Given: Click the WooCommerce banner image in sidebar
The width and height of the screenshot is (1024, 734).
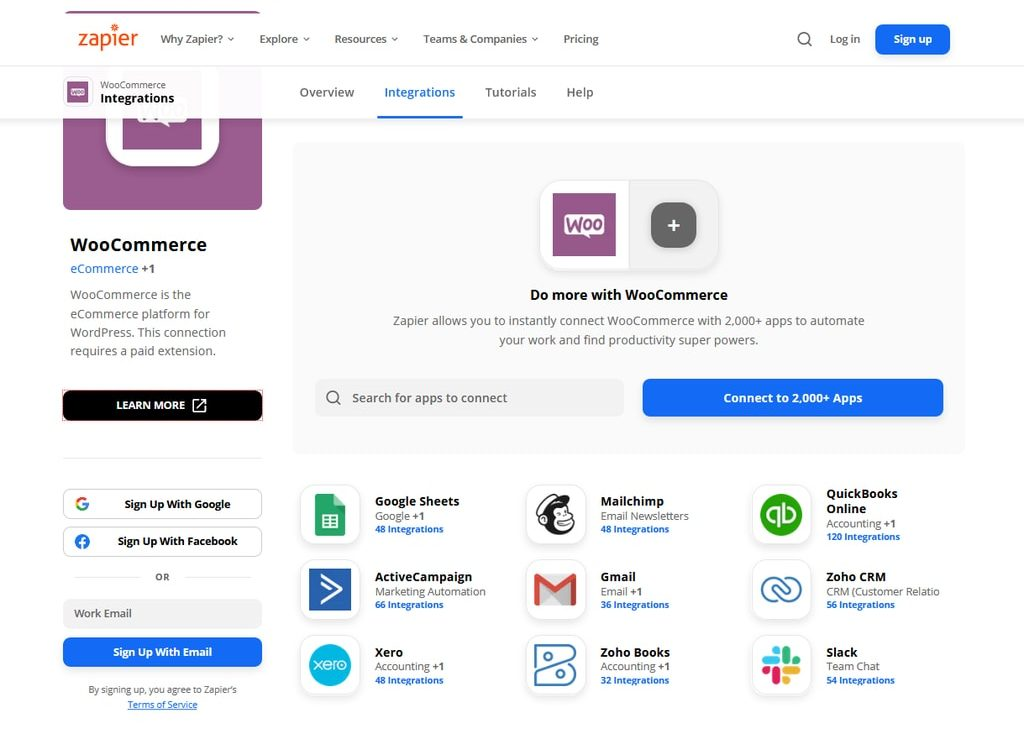Looking at the screenshot, I should 163,164.
